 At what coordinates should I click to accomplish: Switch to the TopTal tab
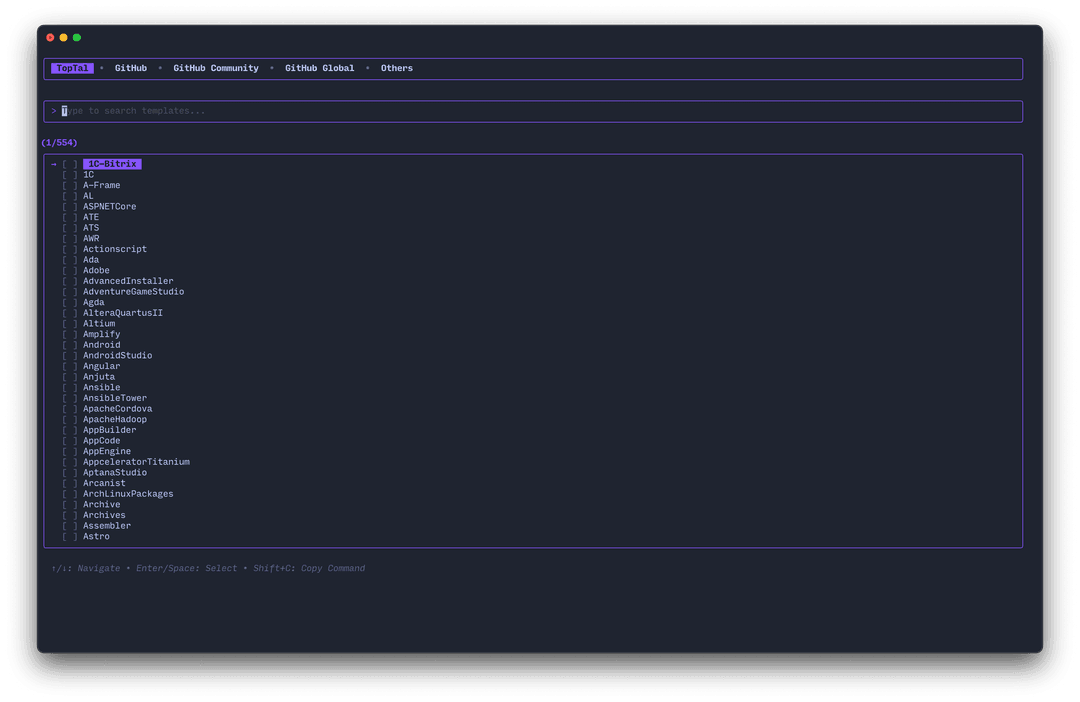pyautogui.click(x=72, y=68)
